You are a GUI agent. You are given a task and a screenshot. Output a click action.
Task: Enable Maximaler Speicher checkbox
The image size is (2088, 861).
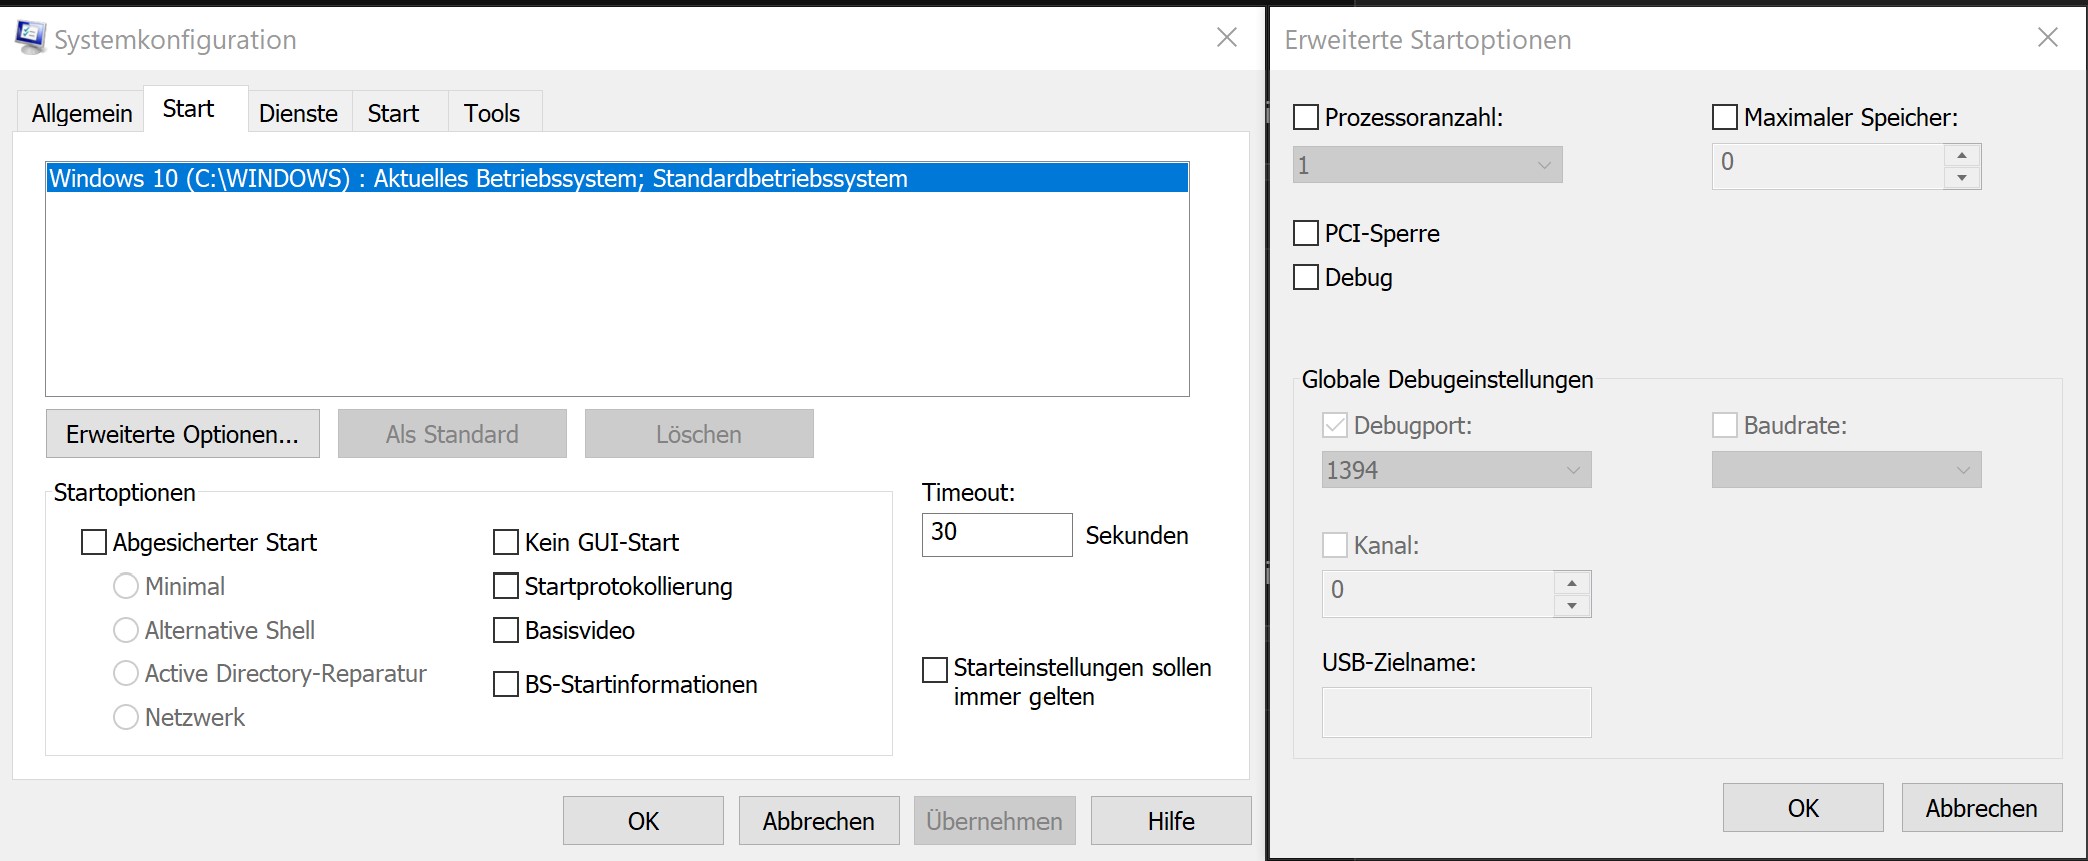point(1725,117)
